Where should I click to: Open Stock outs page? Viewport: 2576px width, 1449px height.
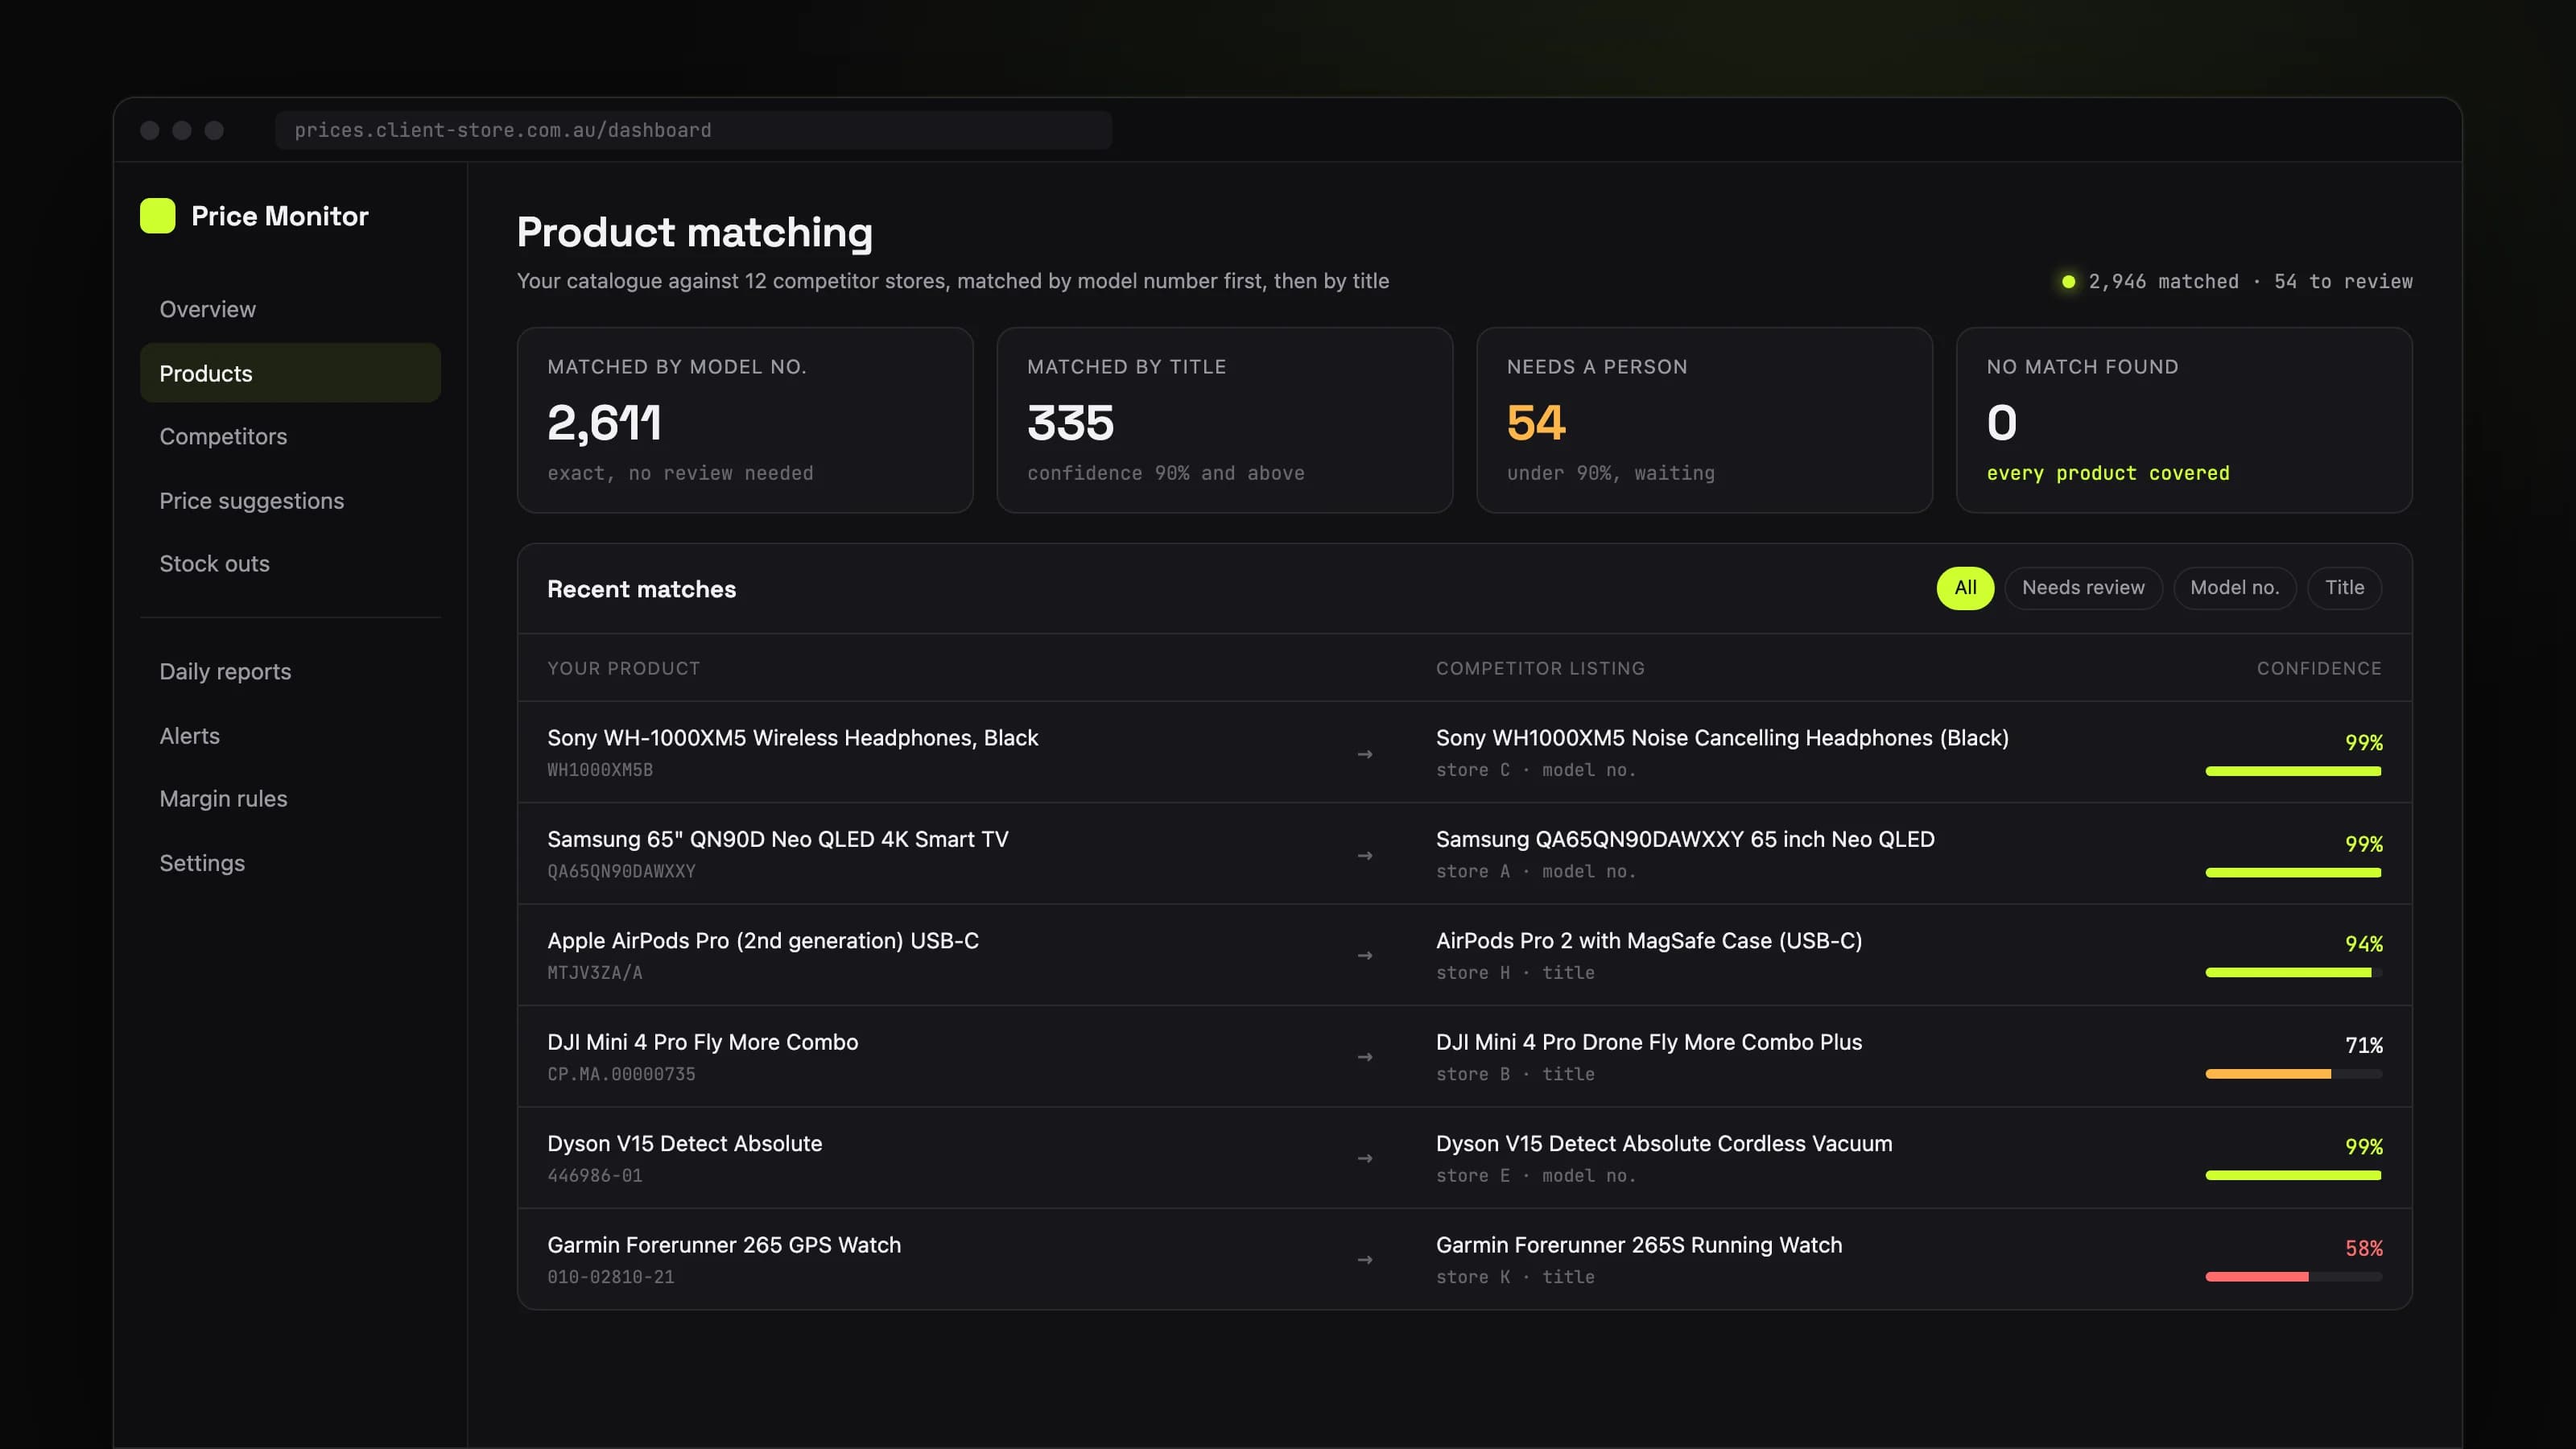coord(290,564)
